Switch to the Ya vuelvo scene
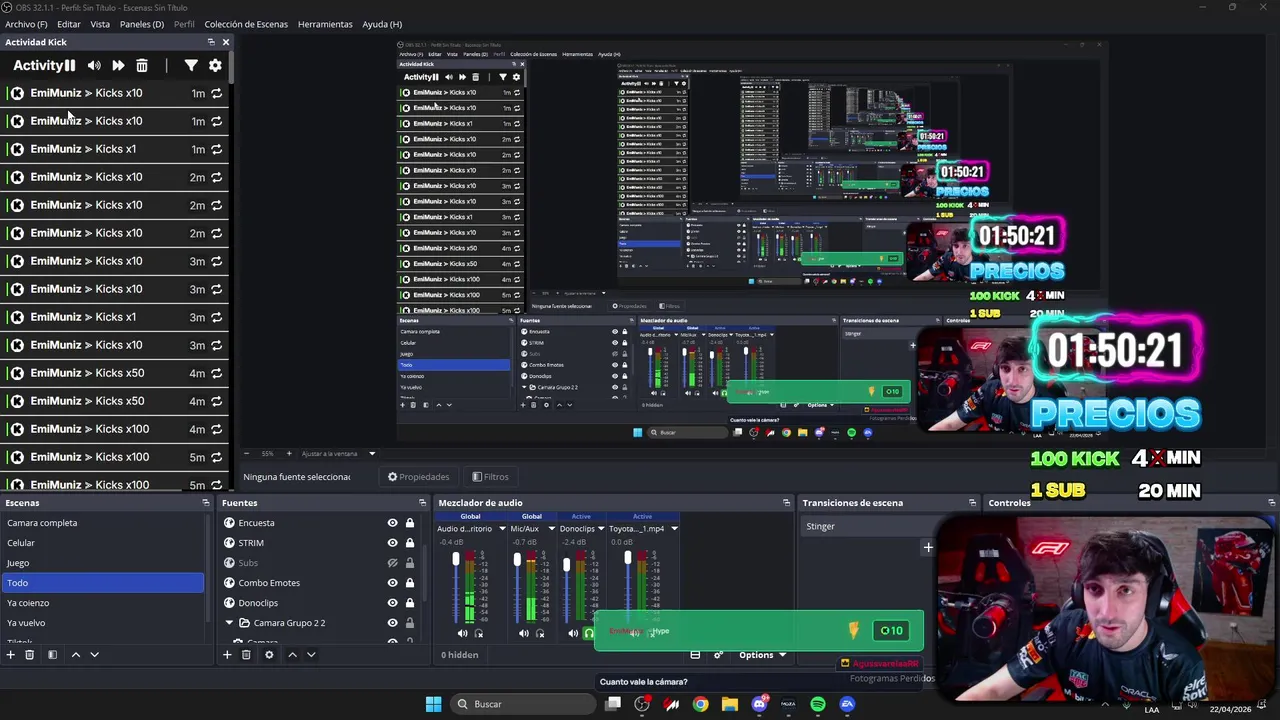1280x720 pixels. 103,623
